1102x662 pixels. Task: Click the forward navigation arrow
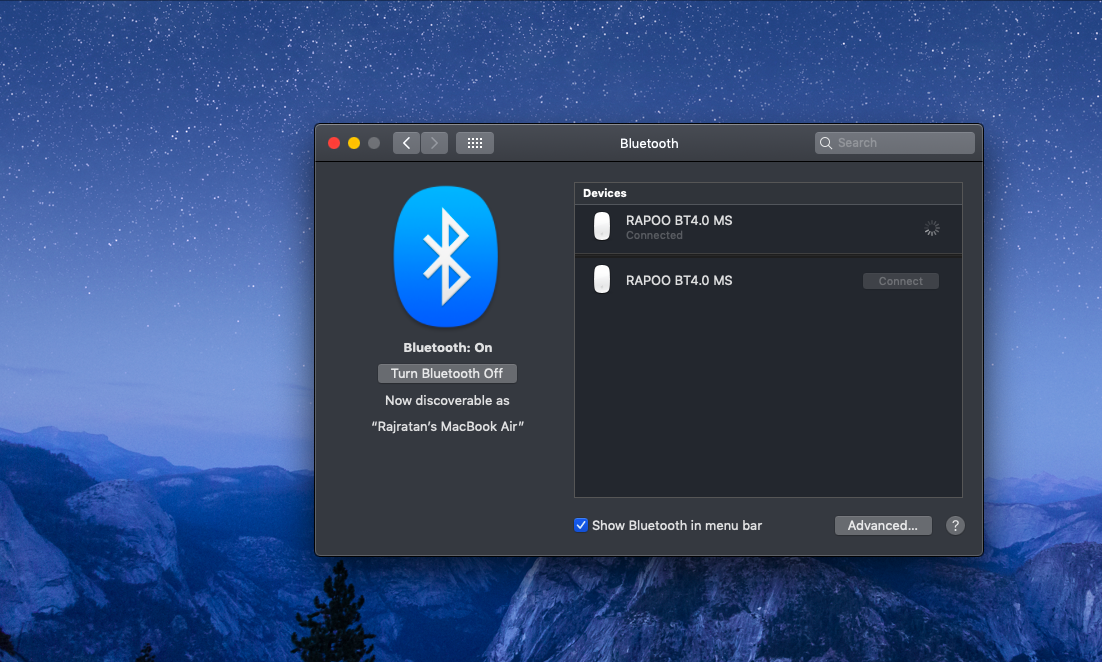tap(434, 143)
